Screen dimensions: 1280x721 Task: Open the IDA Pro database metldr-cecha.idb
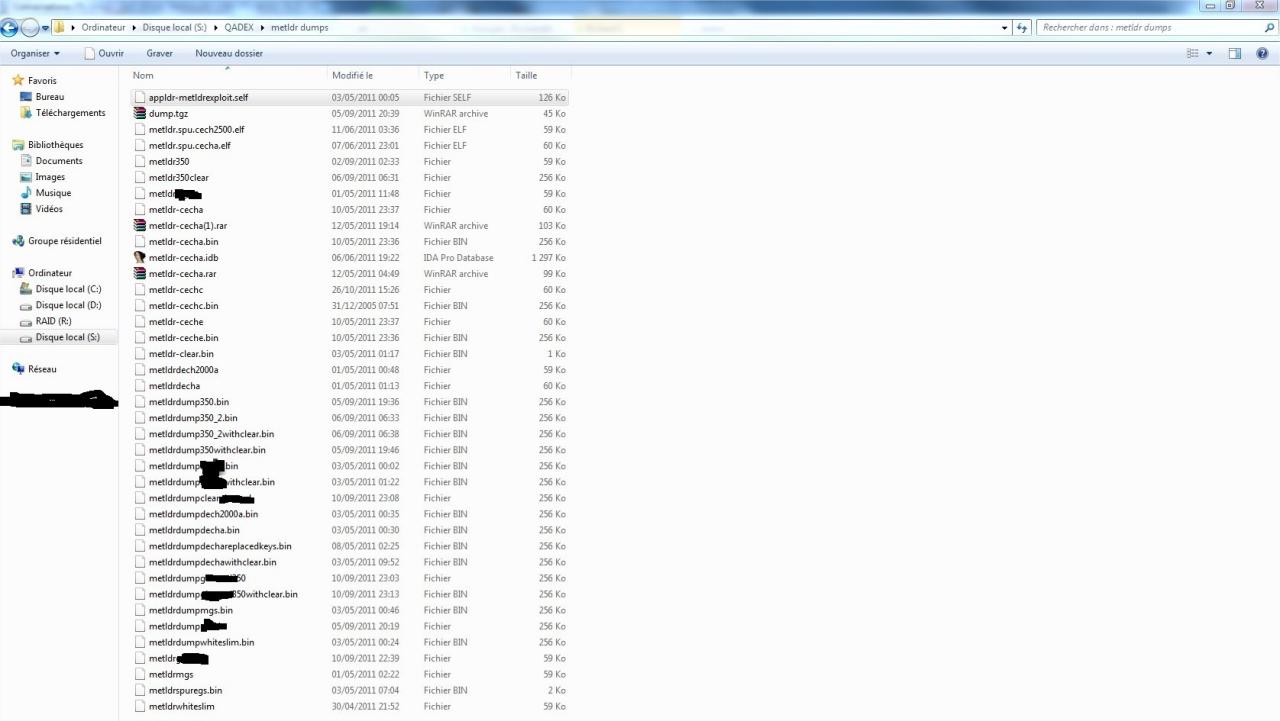pyautogui.click(x=183, y=258)
